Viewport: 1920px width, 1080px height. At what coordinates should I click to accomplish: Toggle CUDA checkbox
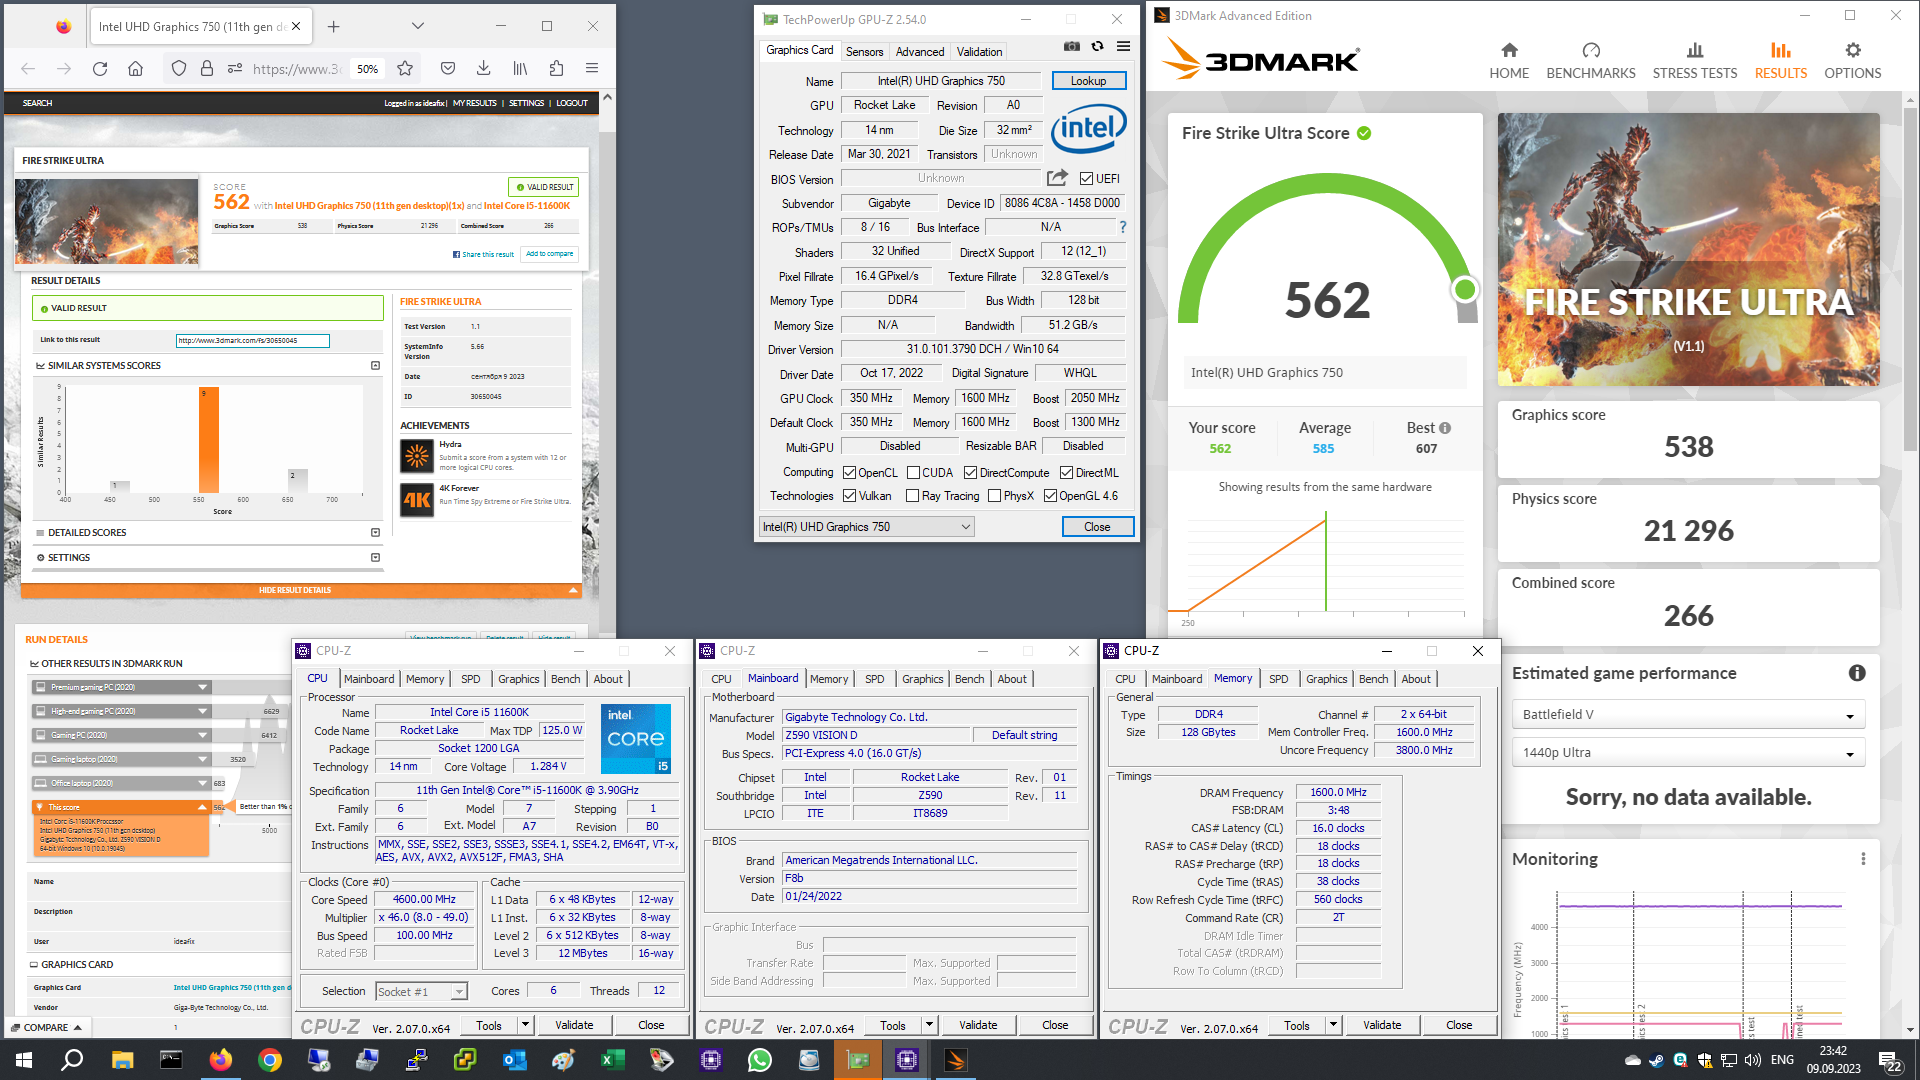(x=913, y=473)
